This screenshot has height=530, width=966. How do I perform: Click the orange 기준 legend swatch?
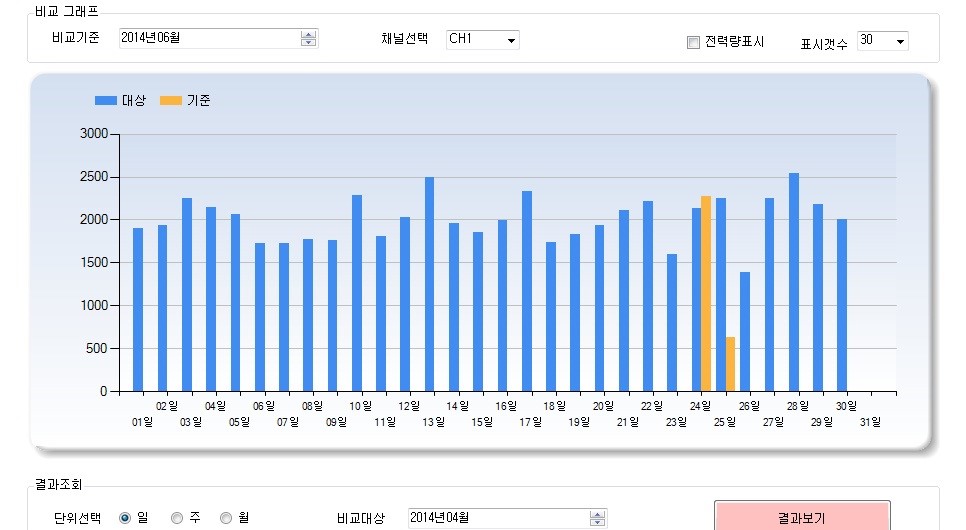tap(171, 100)
